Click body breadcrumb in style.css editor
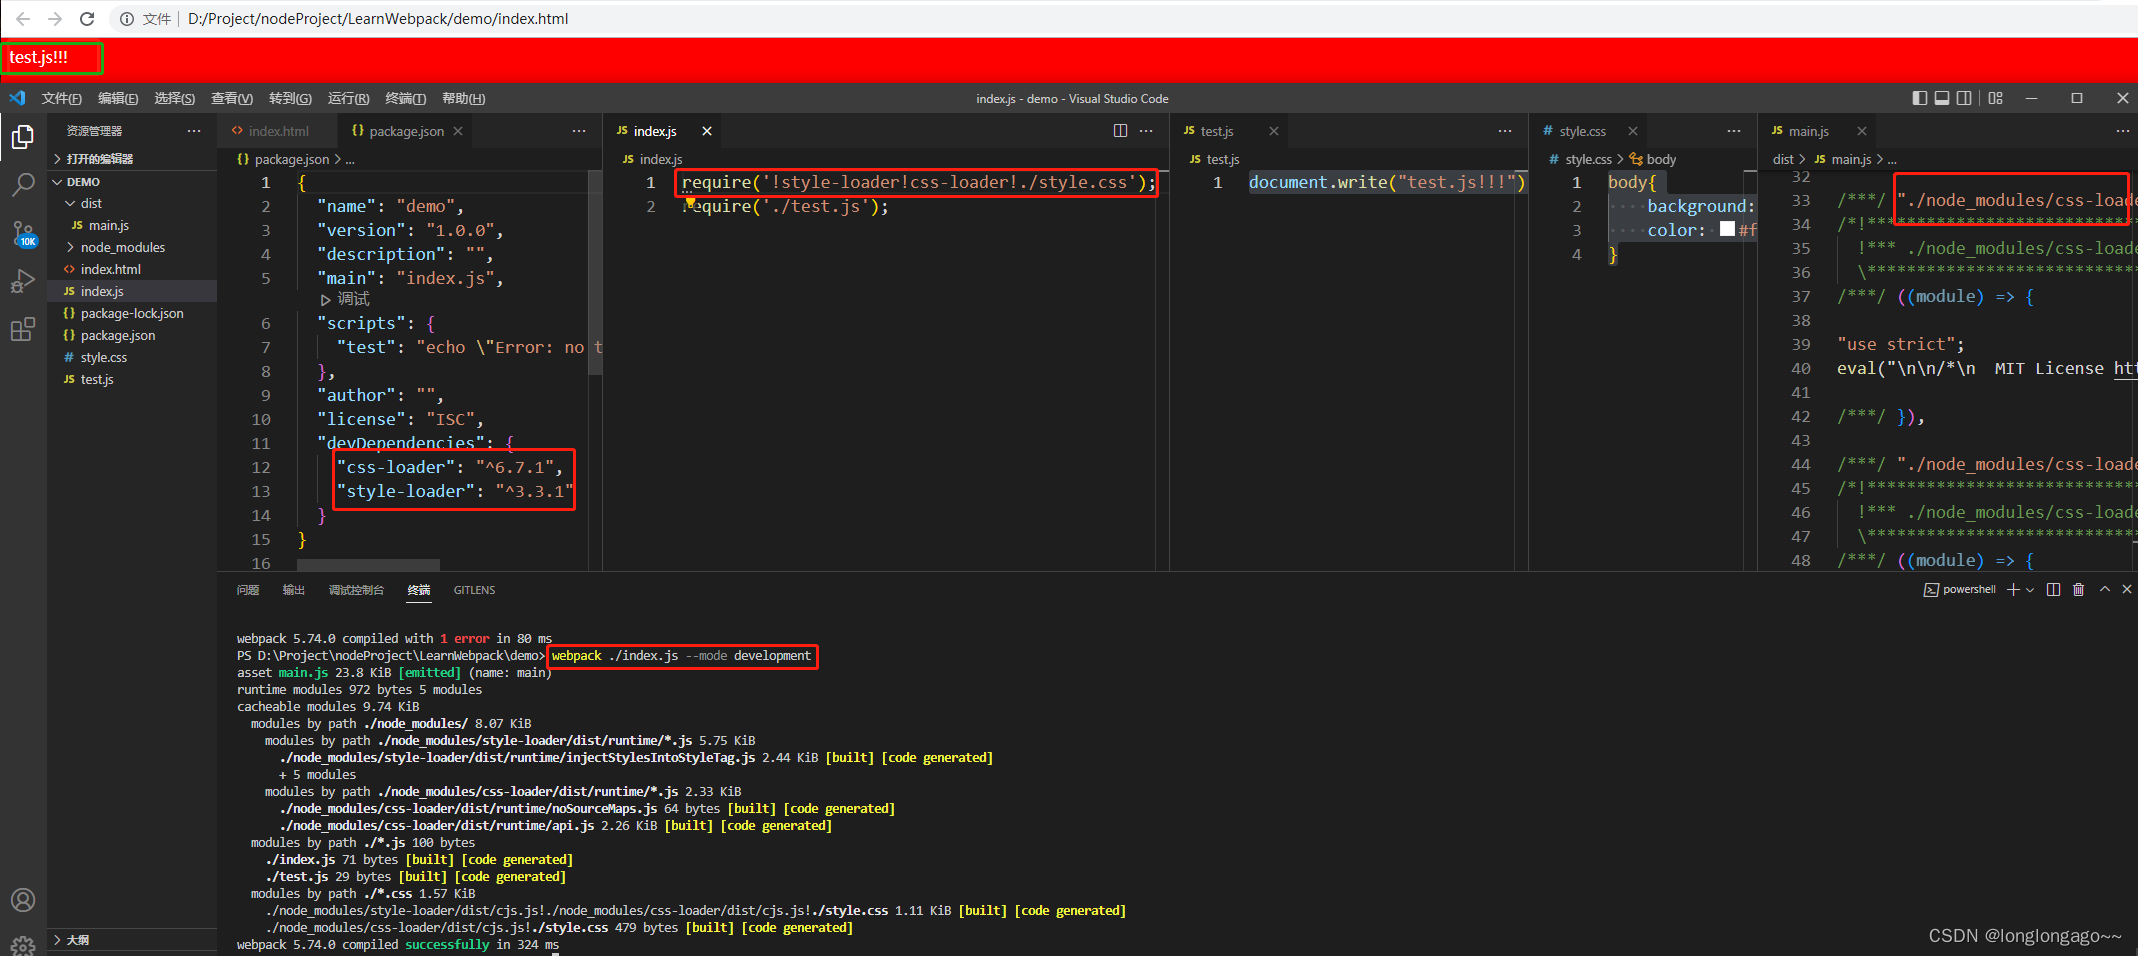 1653,159
